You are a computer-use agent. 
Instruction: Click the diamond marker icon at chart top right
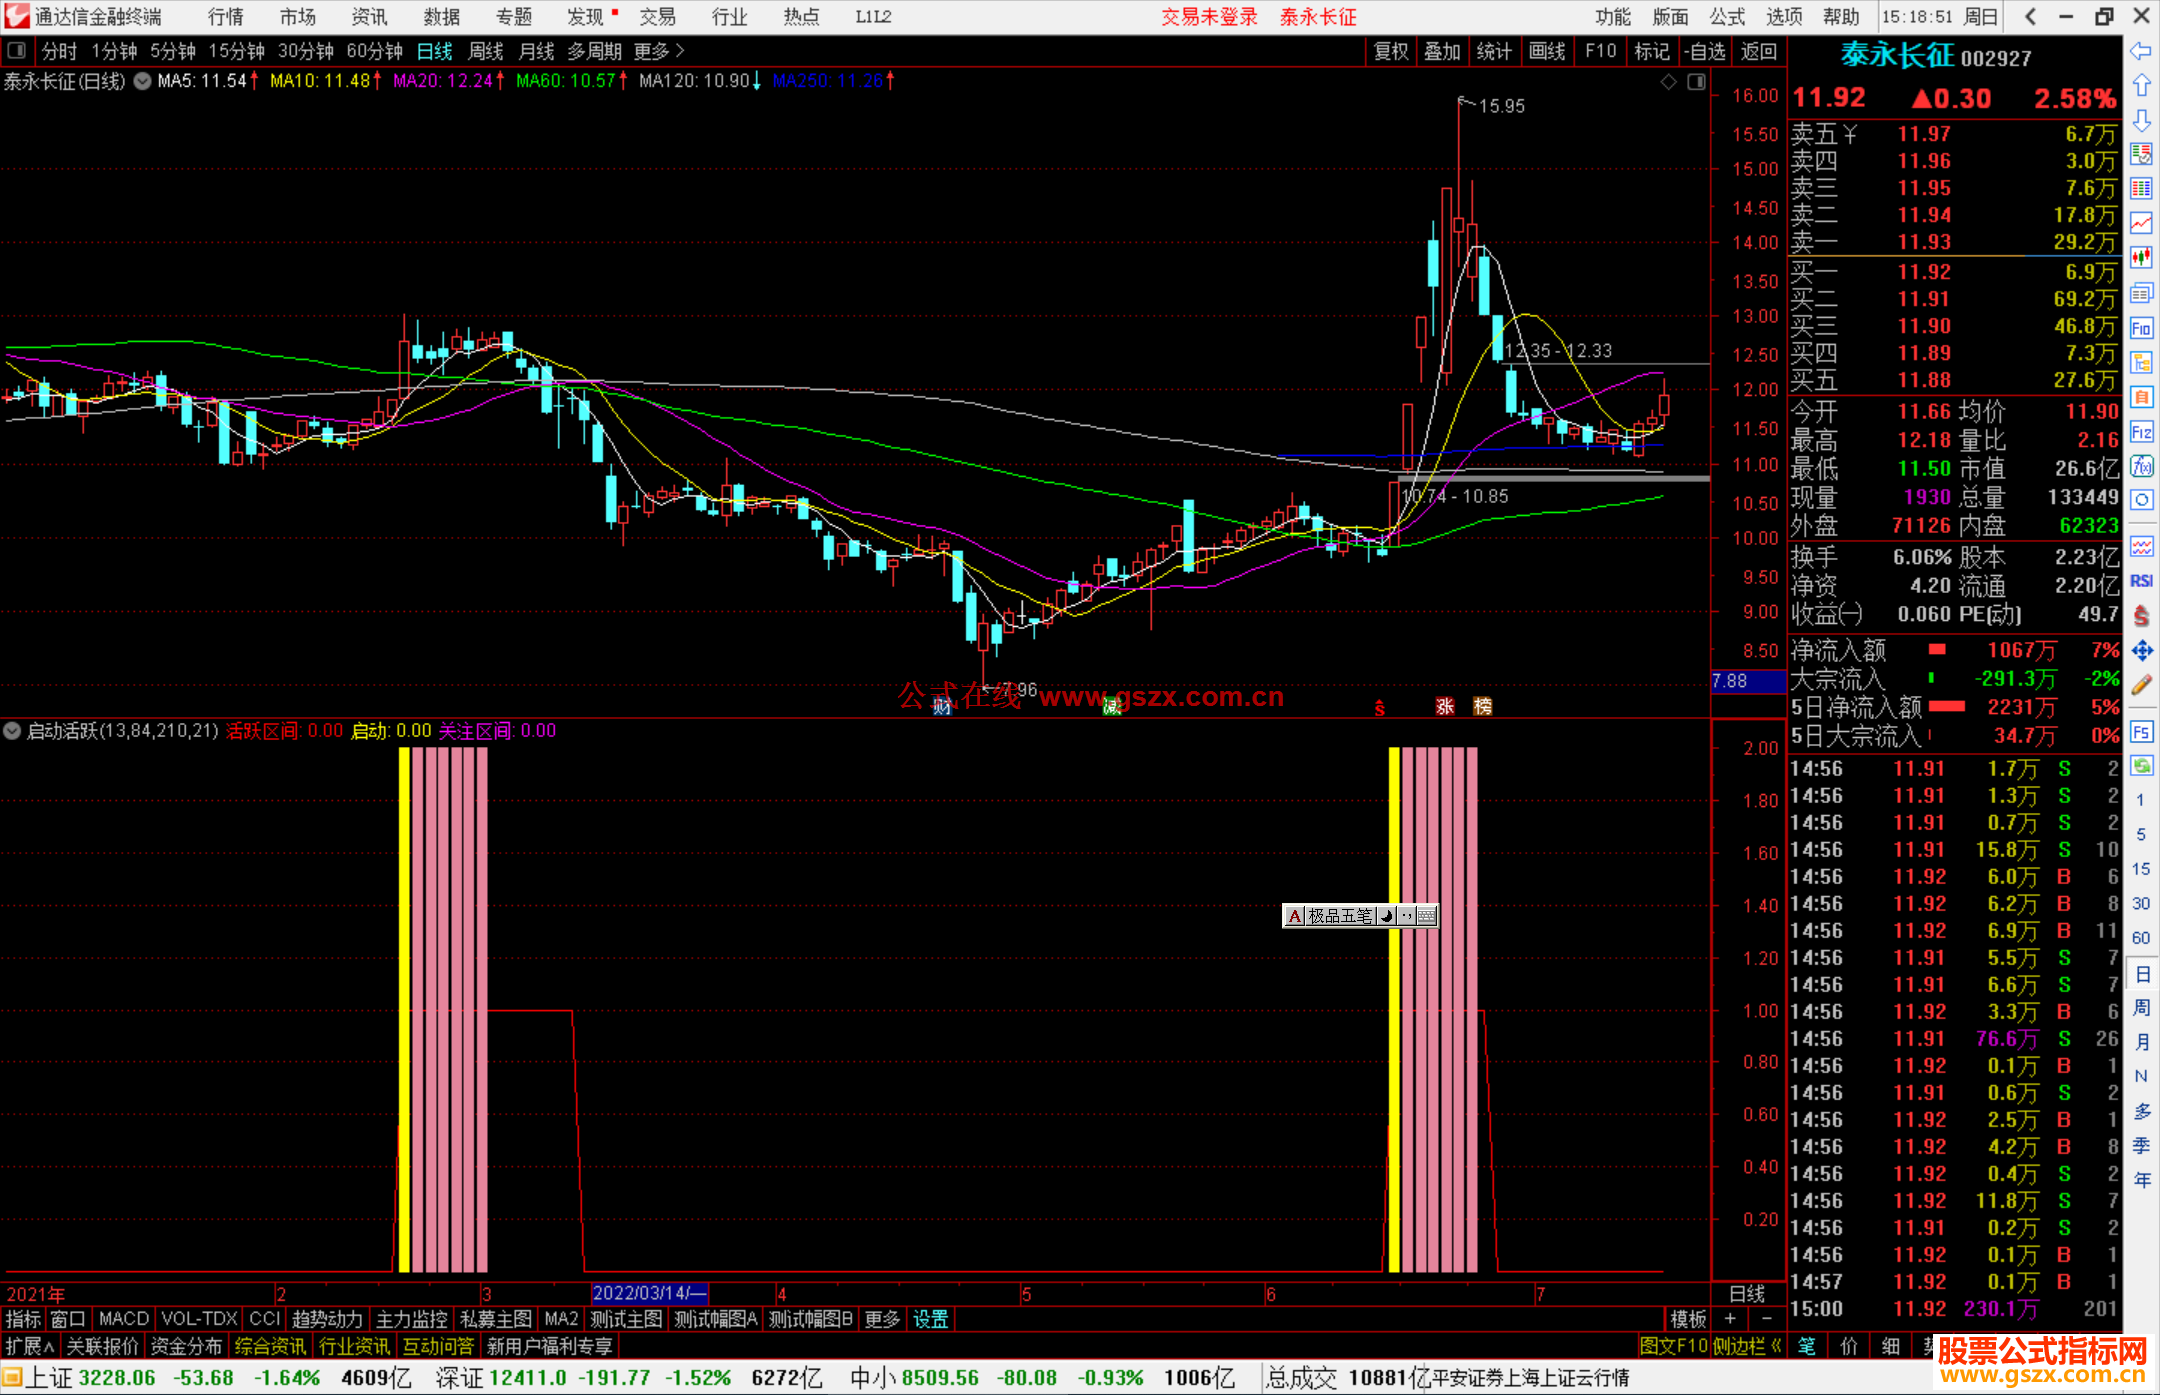click(1668, 82)
